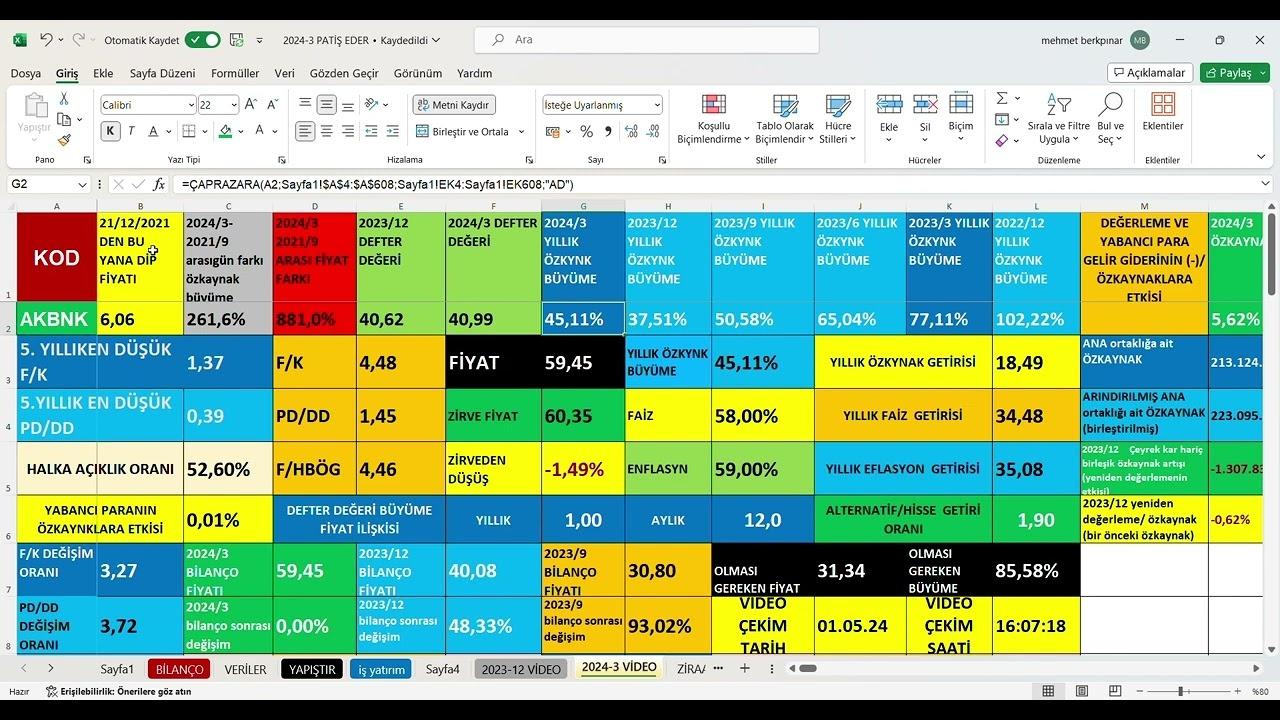1280x720 pixels.
Task: Click the save icon beside Otomatik Kaydet
Action: click(236, 40)
